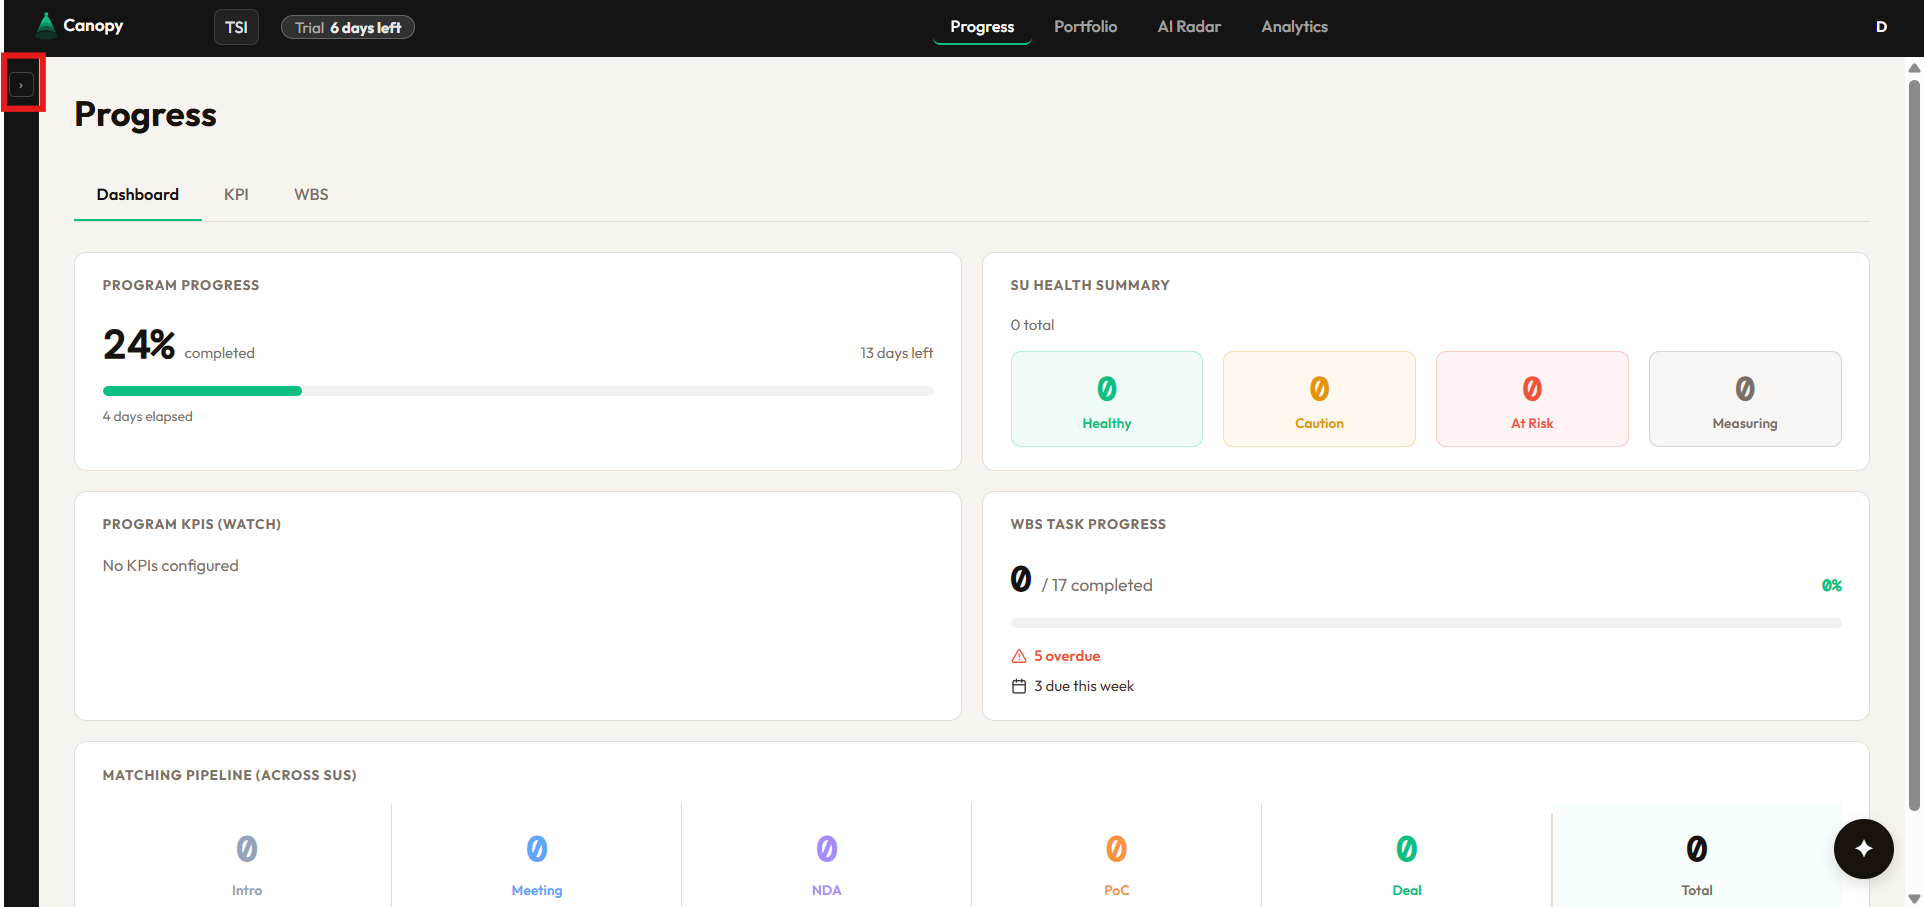Click the '24%' completed value
Viewport: 1924px width, 907px height.
pyautogui.click(x=139, y=345)
